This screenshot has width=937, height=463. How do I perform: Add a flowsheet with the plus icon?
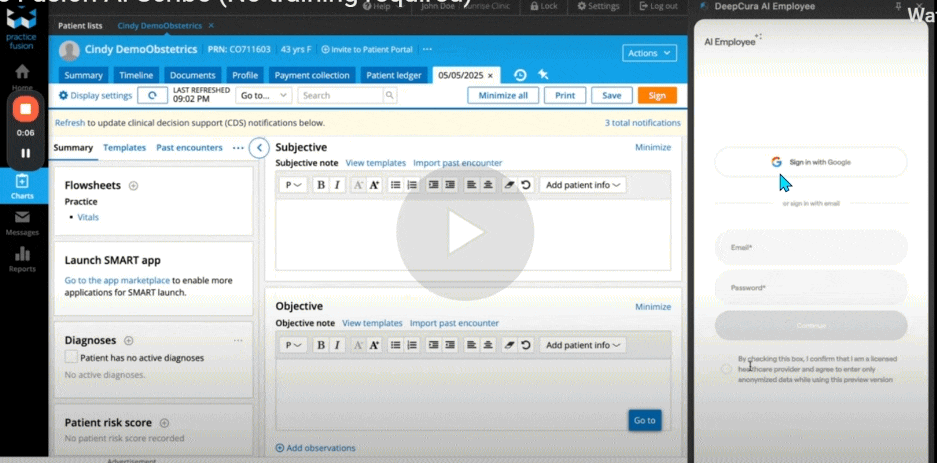[133, 186]
